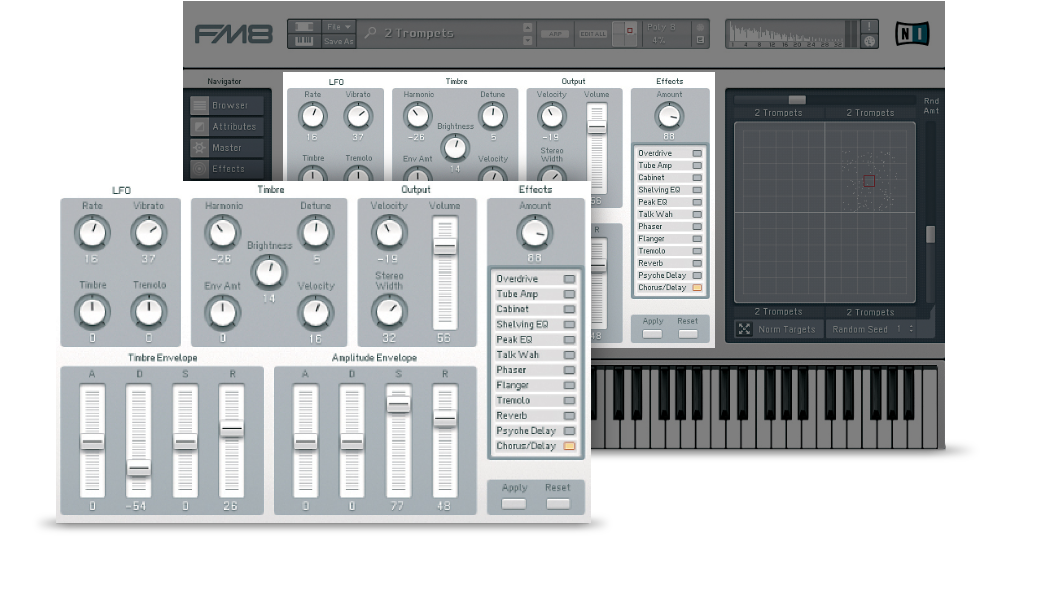This screenshot has width=1040, height=600.
Task: Click the Poly 8 voices value
Action: (x=661, y=27)
